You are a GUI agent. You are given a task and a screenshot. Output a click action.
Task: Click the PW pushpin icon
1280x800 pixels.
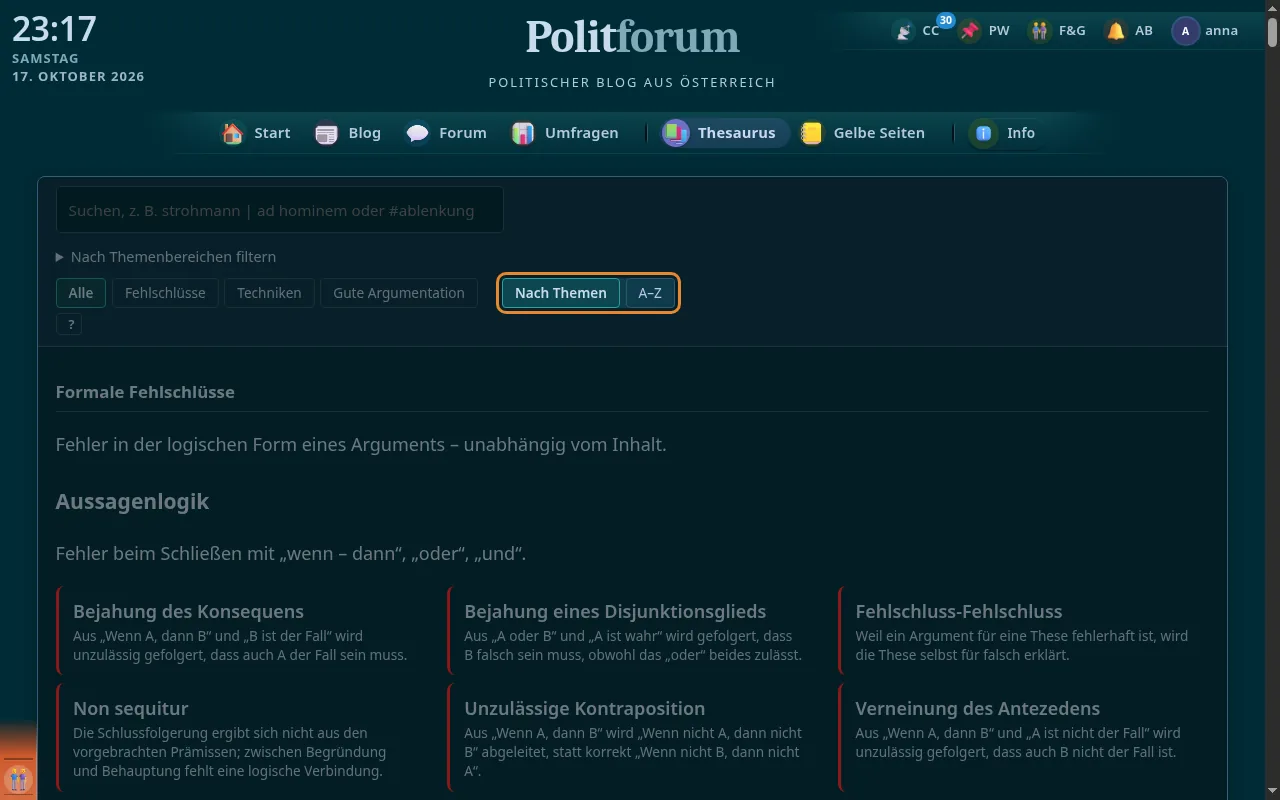click(970, 31)
